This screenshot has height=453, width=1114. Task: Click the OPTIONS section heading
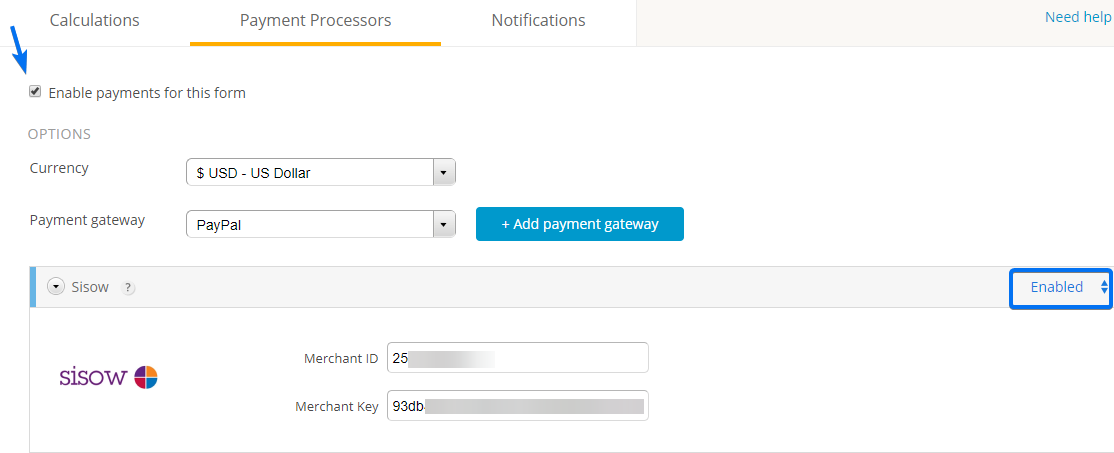(59, 134)
